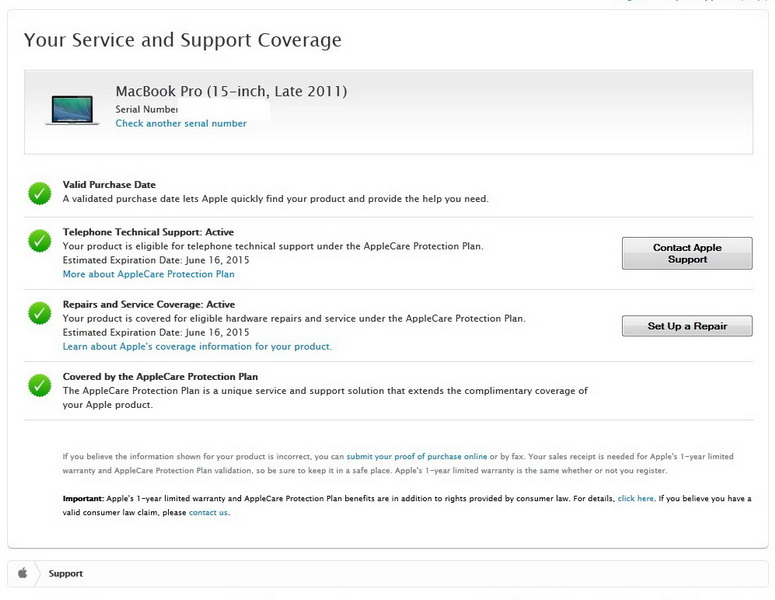Screen dimensions: 775x600
Task: Open the Check another serial number link
Action: coord(181,124)
